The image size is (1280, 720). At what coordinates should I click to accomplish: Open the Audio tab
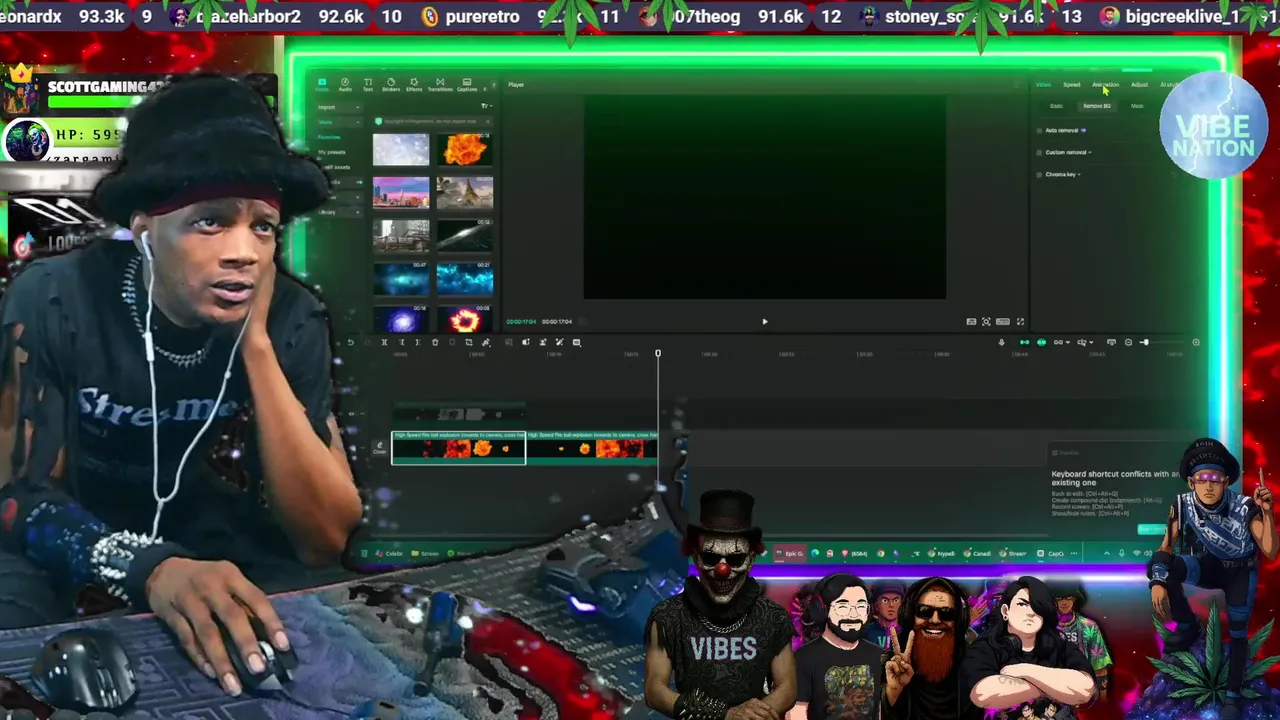(345, 85)
